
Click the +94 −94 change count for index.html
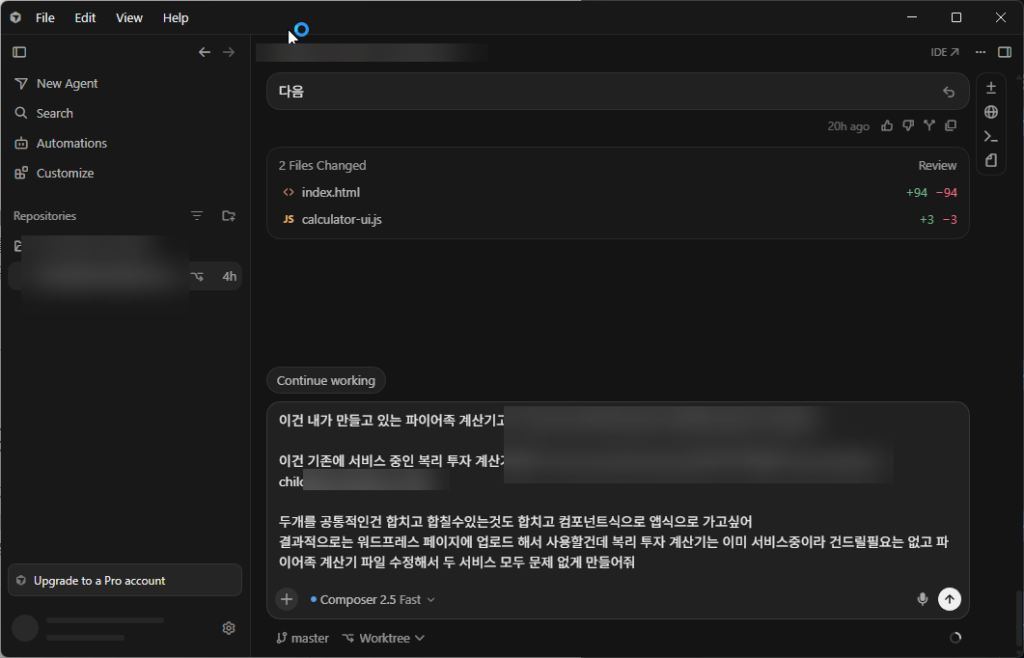932,193
